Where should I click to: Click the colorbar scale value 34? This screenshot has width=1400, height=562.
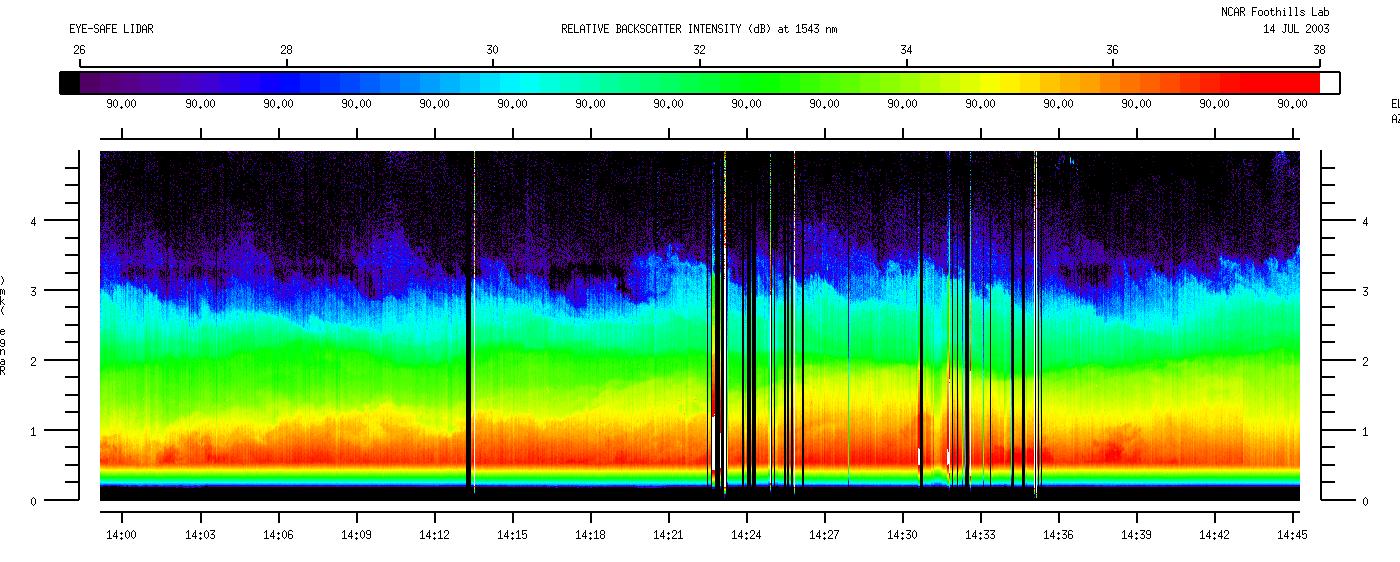coord(906,50)
